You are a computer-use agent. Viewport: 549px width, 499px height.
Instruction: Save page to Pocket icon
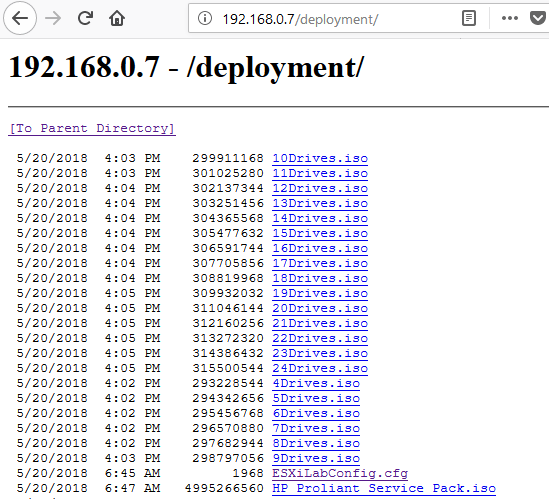[538, 18]
